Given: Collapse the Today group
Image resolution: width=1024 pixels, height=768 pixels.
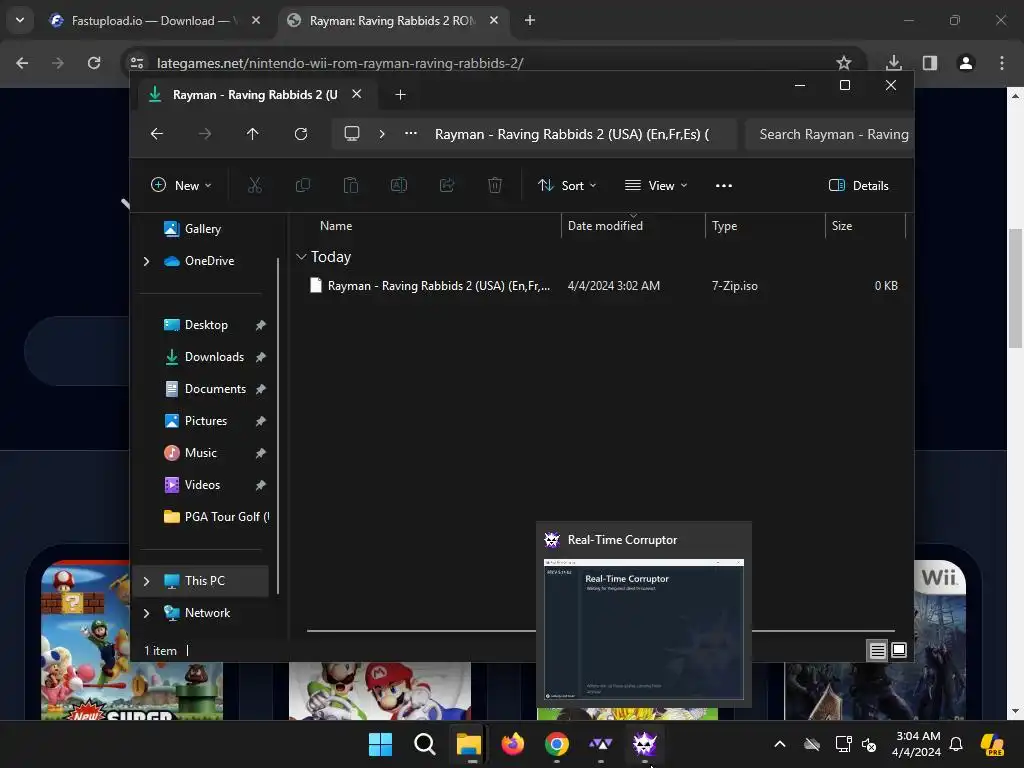Looking at the screenshot, I should coord(301,257).
